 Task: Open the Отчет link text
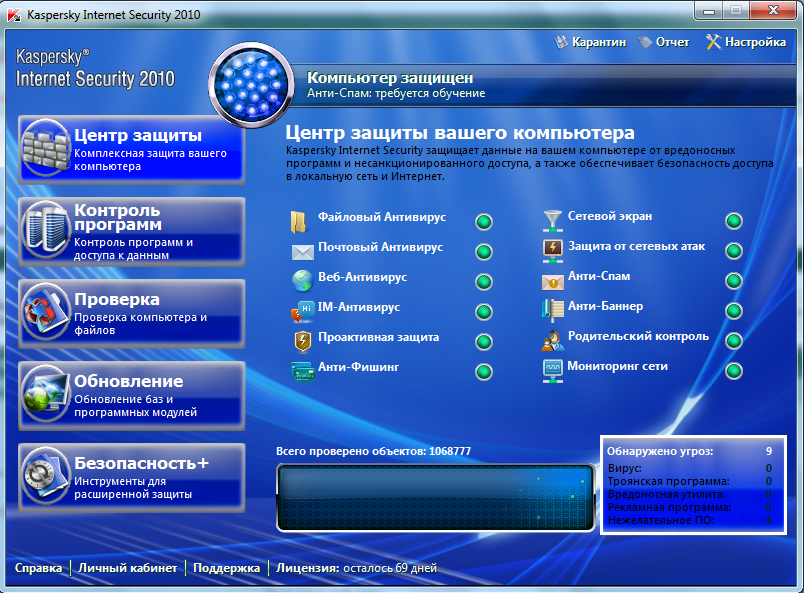pos(673,42)
